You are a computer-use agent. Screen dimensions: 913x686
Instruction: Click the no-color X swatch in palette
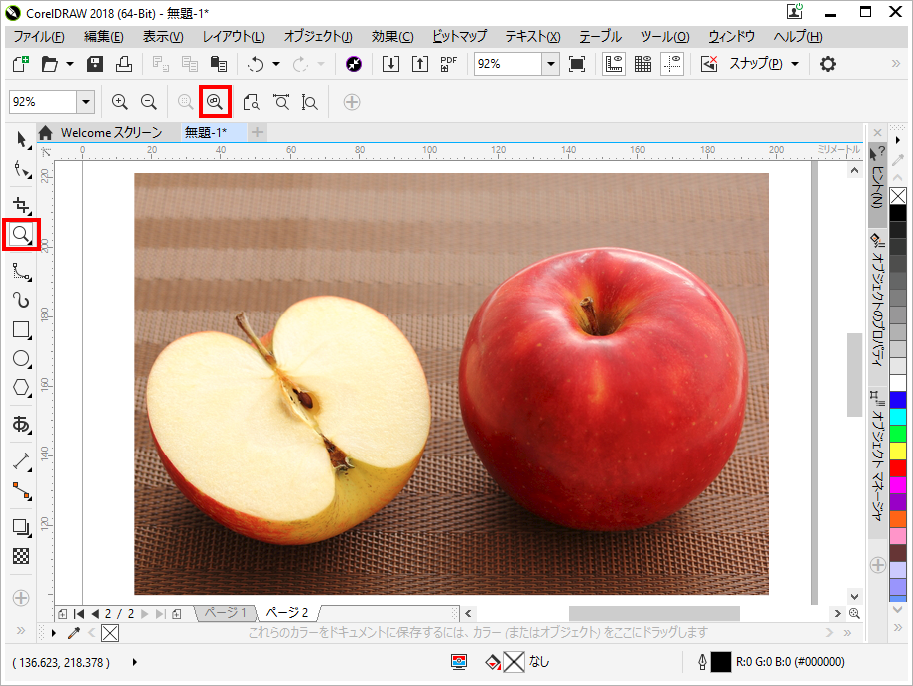pyautogui.click(x=898, y=196)
